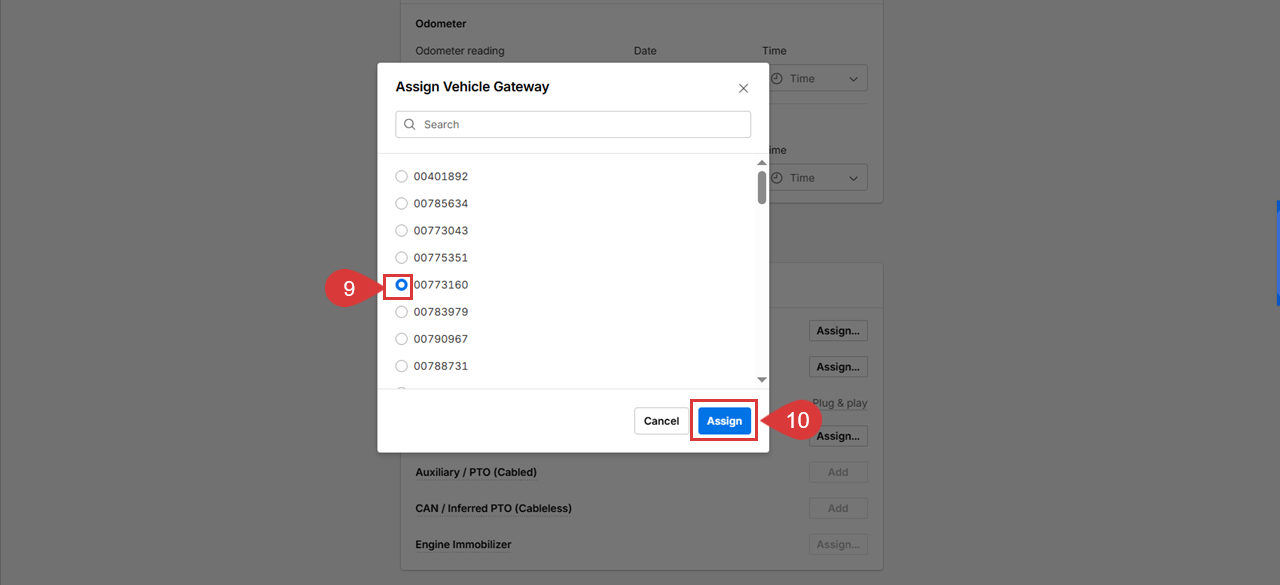Image resolution: width=1280 pixels, height=585 pixels.
Task: Click the X to dismiss the Assign Vehicle Gateway dialog
Action: click(743, 88)
